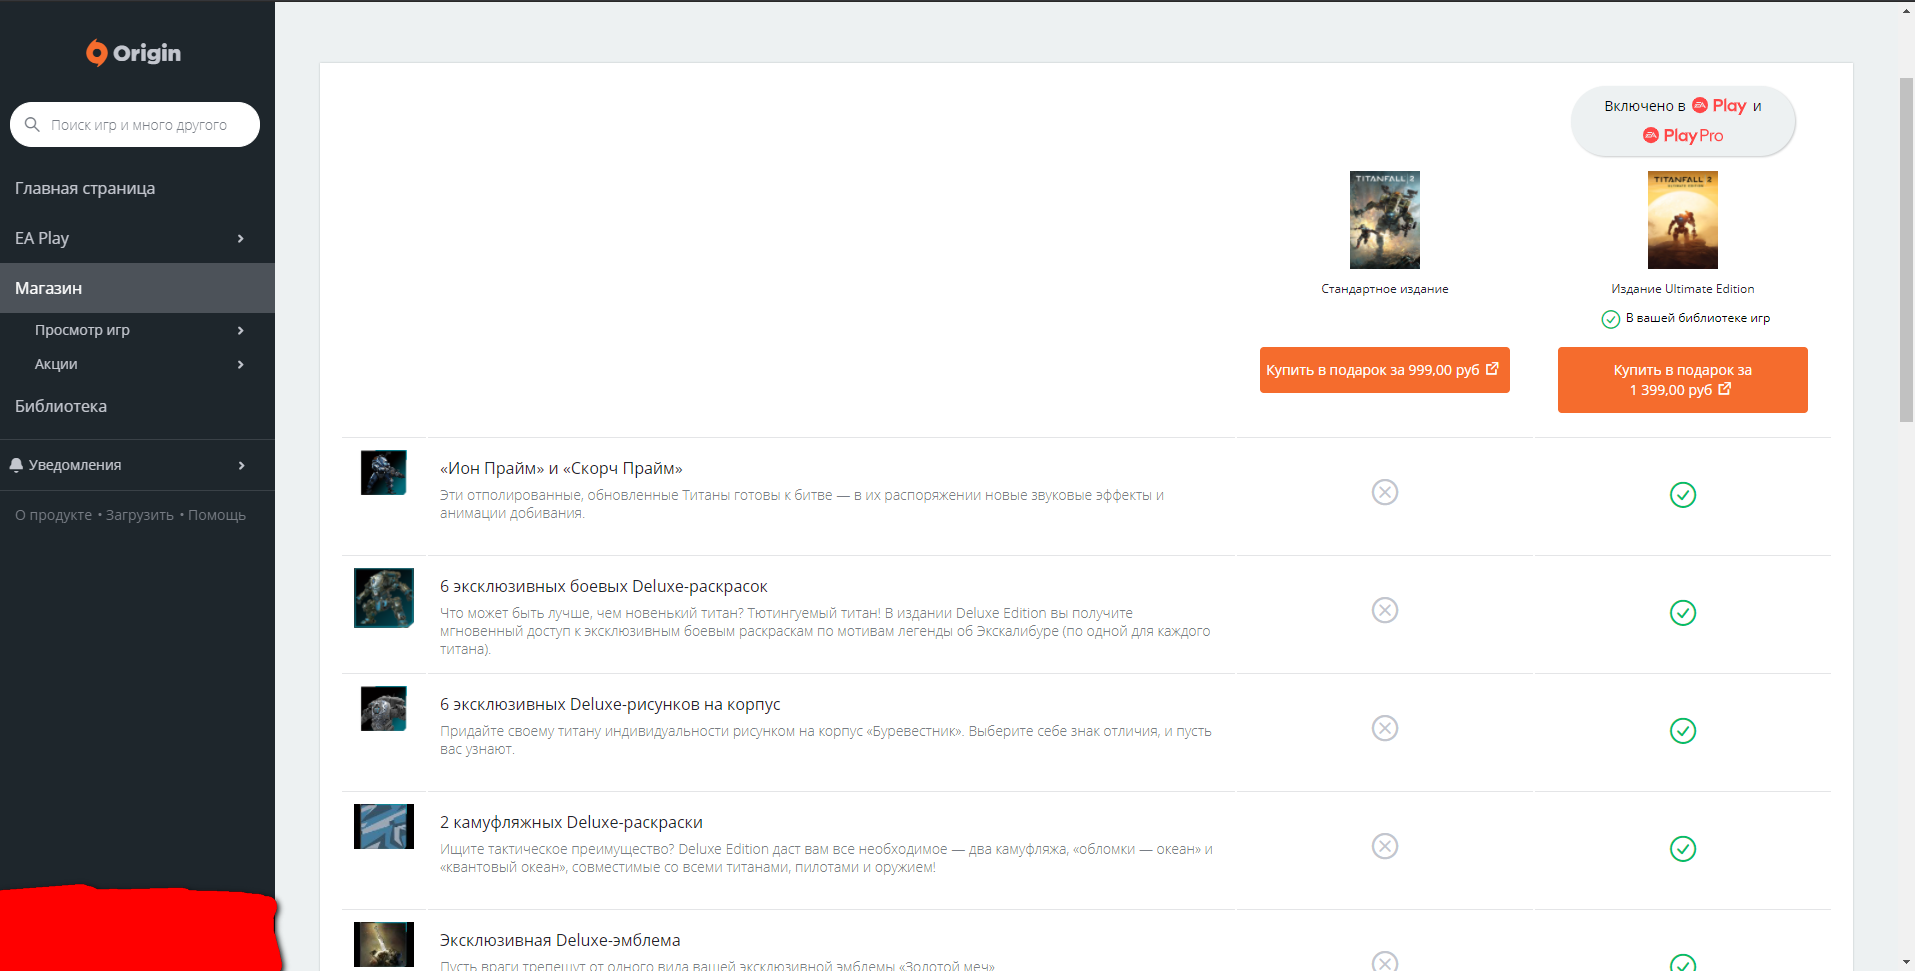Image resolution: width=1915 pixels, height=971 pixels.
Task: Click the камуфляжных Deluxe-раскраски thumbnail
Action: [x=384, y=827]
